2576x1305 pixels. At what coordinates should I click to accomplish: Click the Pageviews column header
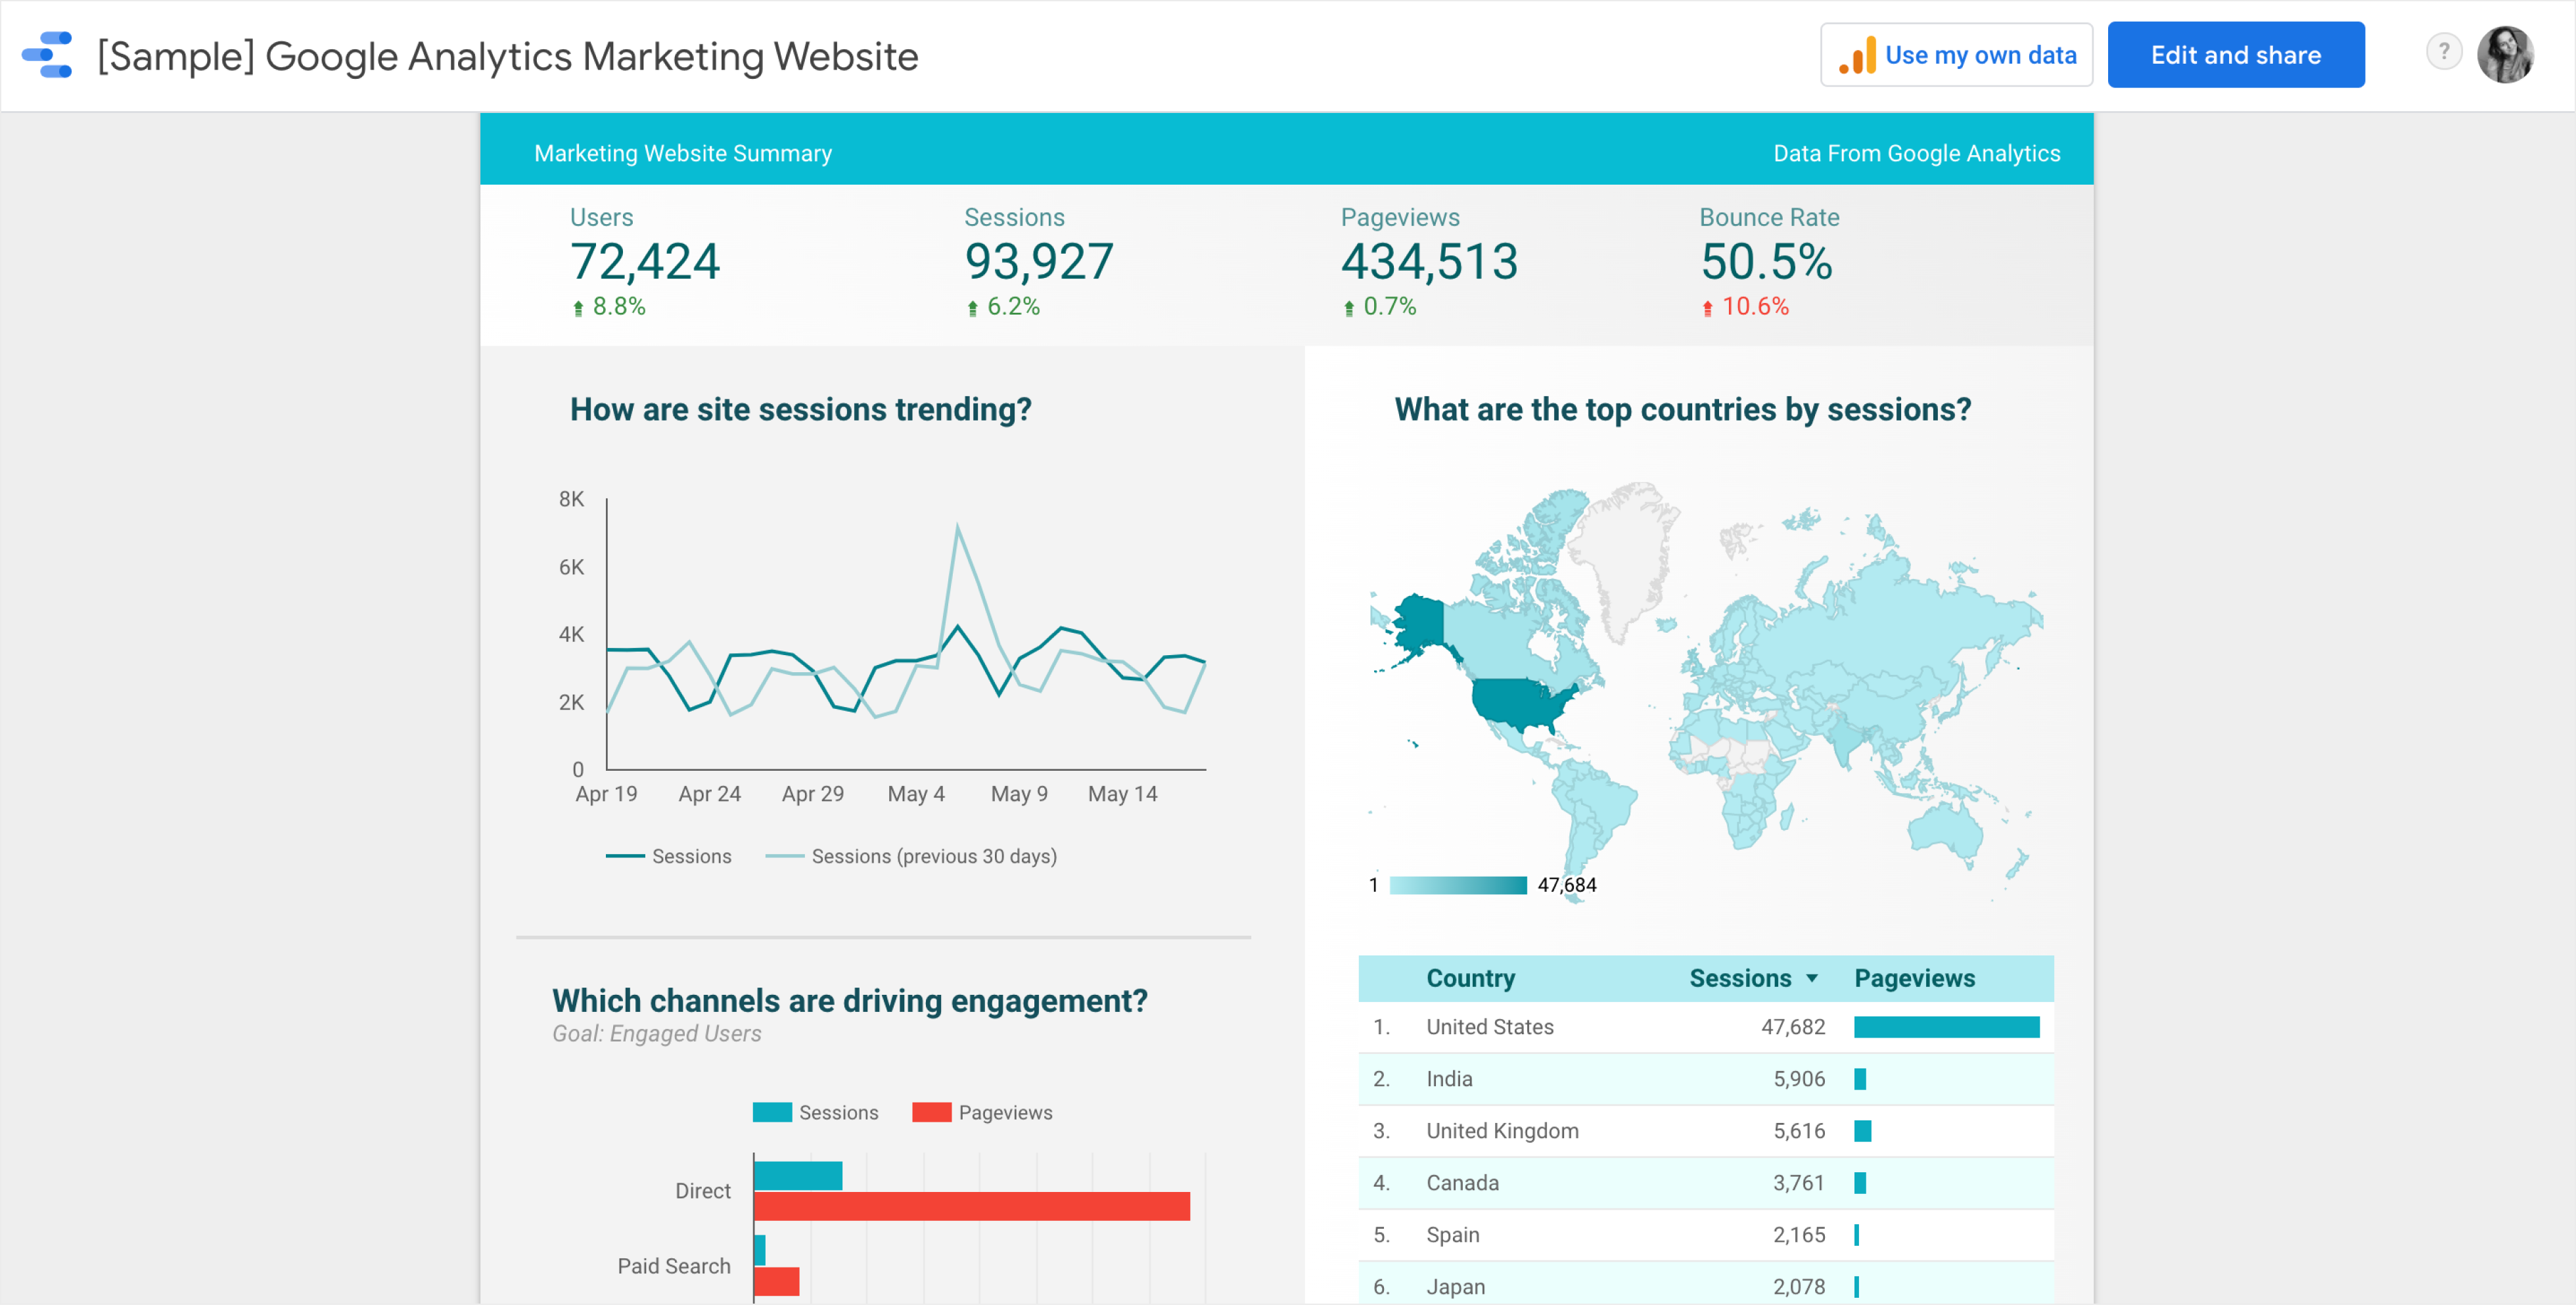(1914, 979)
